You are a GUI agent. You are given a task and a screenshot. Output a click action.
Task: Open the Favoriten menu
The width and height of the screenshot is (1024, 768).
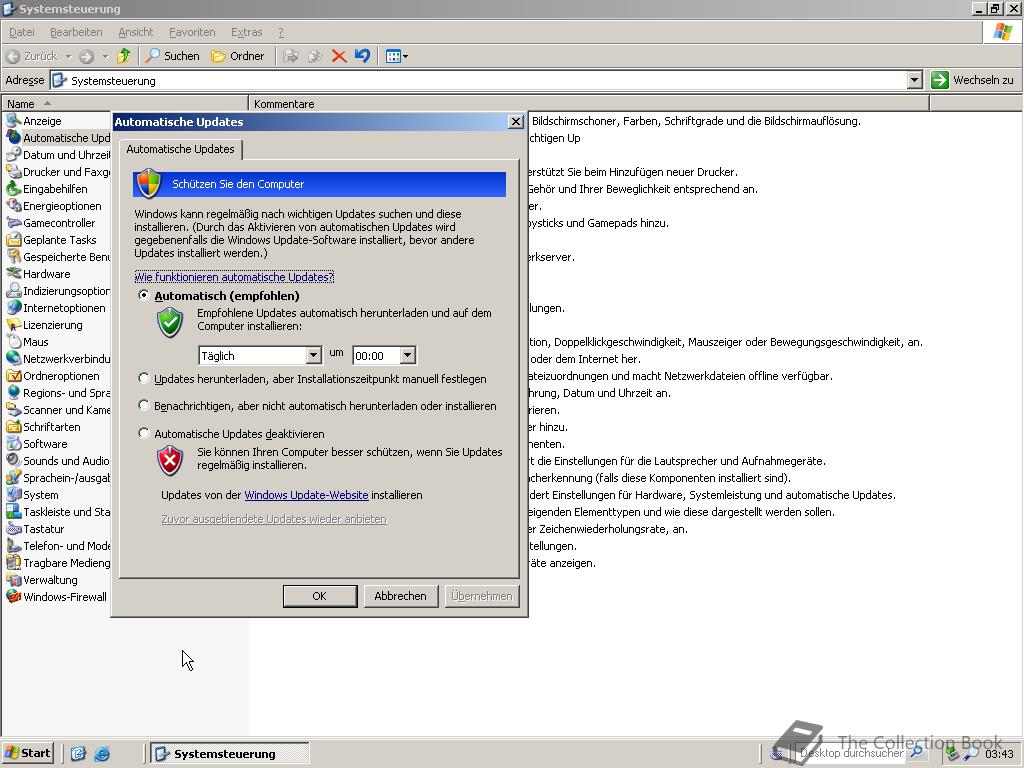pos(192,32)
